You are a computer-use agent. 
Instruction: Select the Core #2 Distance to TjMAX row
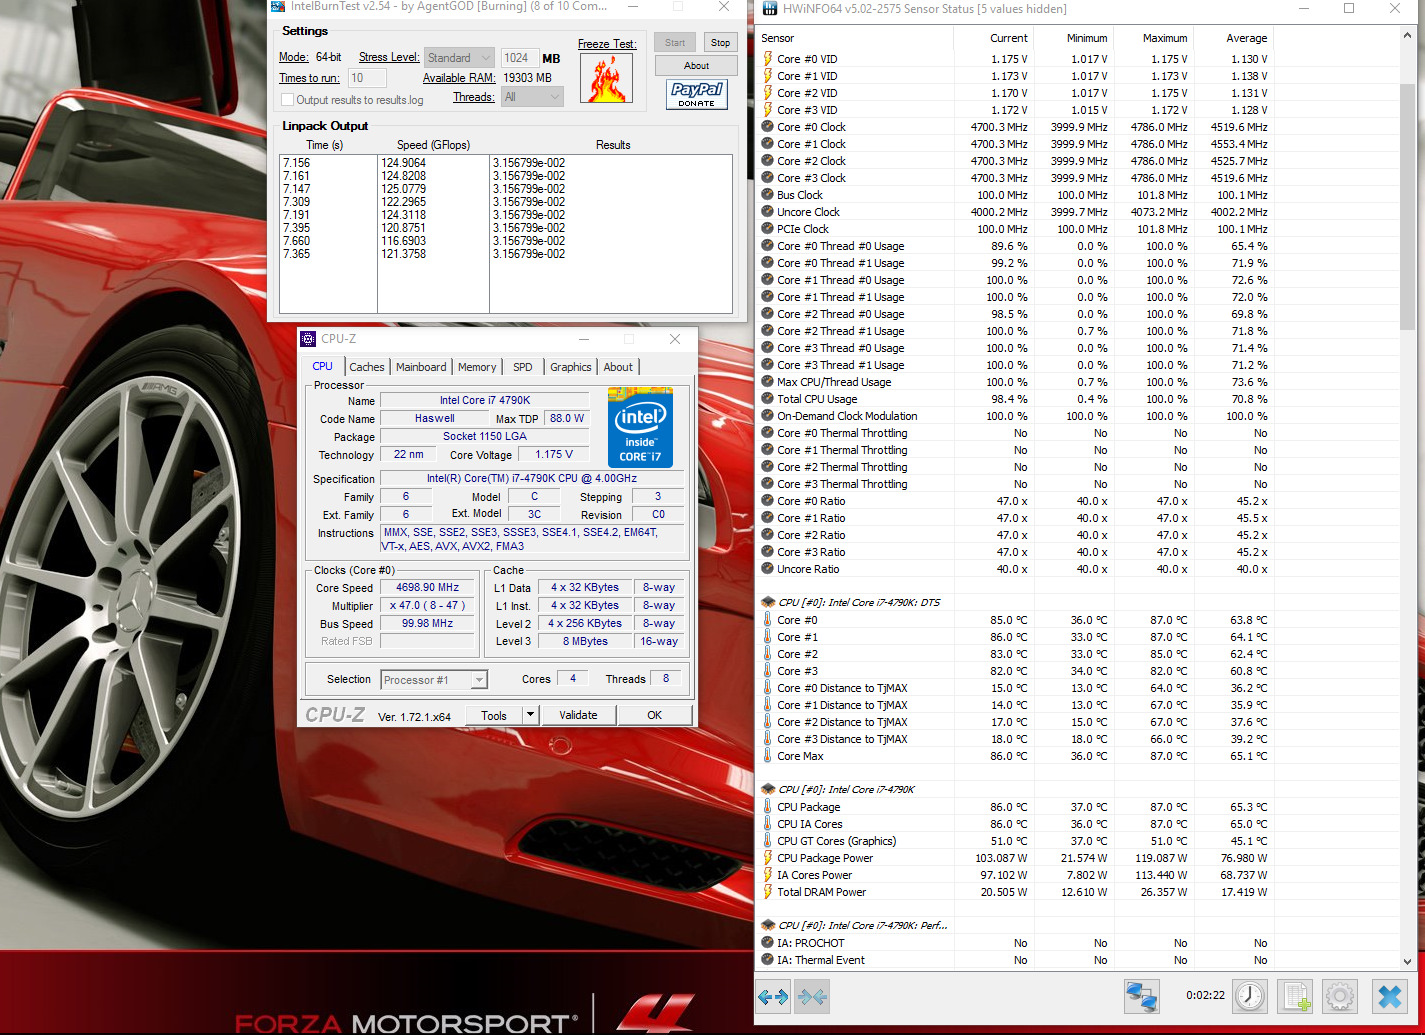click(x=1015, y=722)
